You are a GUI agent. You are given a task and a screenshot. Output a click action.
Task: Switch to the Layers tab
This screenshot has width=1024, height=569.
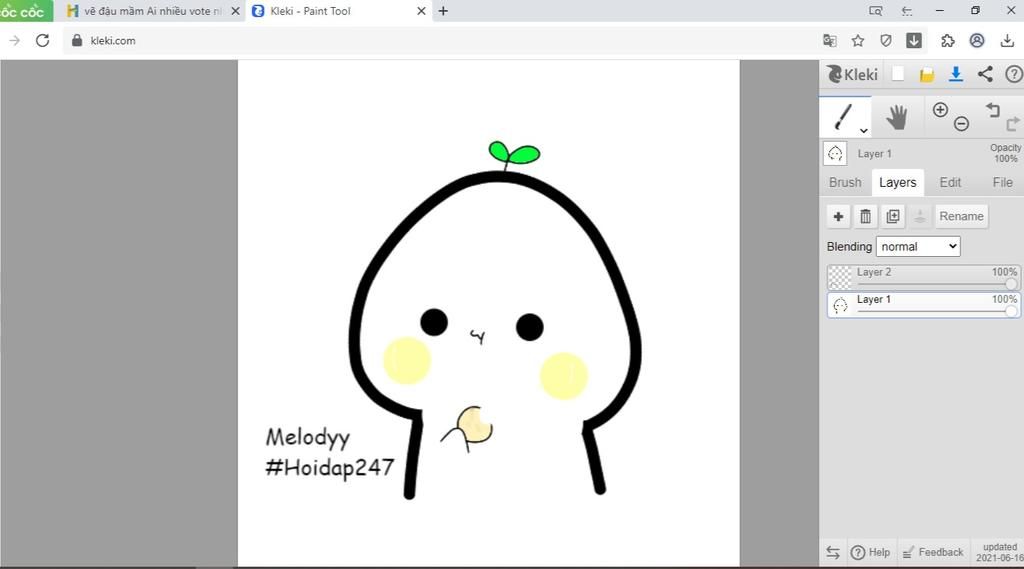897,182
